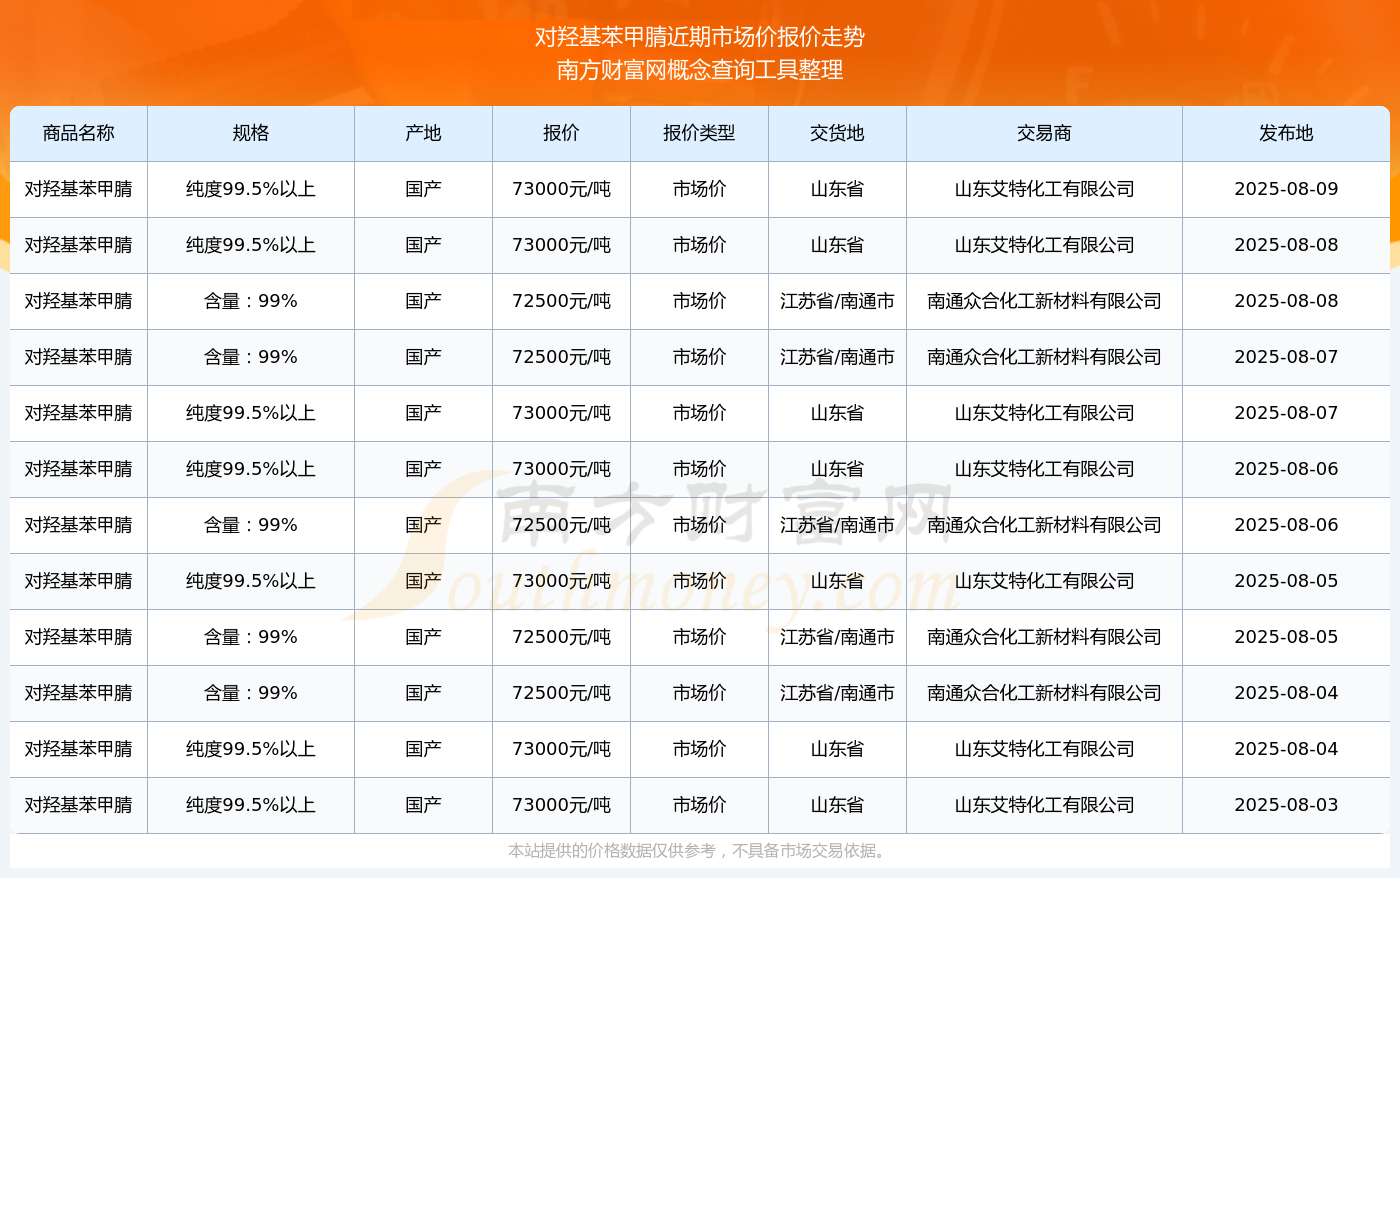Click 对羟基苯甲腈 in the 2025-08-04 含量：99% row

point(79,693)
